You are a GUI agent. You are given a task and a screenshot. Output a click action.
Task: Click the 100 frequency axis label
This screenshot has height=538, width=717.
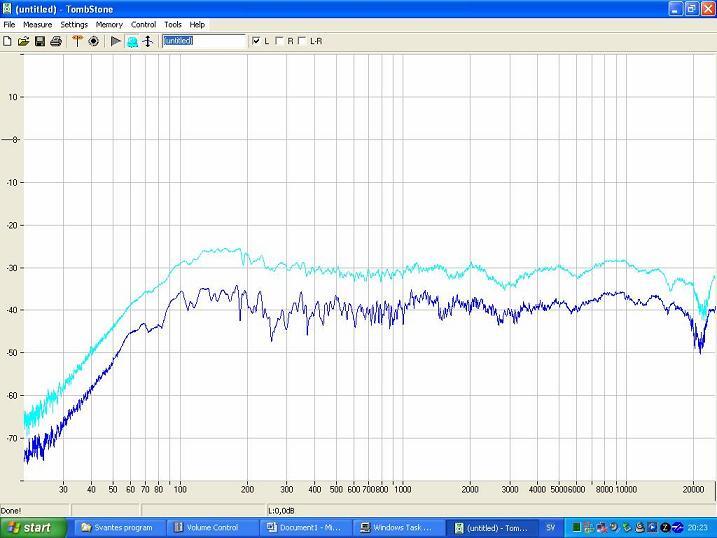180,490
